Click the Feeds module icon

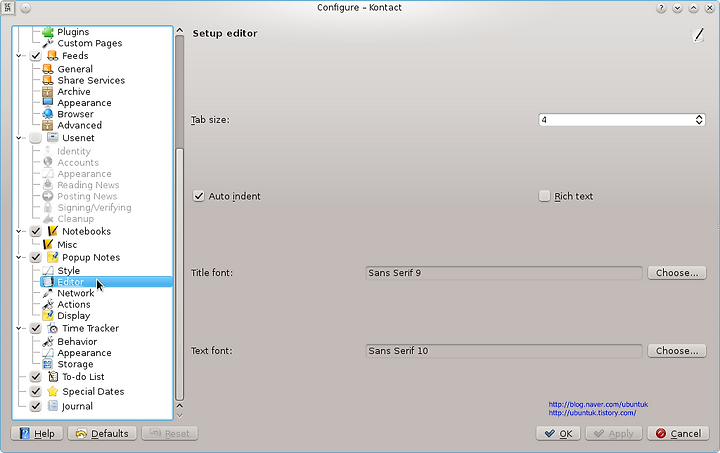pyautogui.click(x=53, y=56)
